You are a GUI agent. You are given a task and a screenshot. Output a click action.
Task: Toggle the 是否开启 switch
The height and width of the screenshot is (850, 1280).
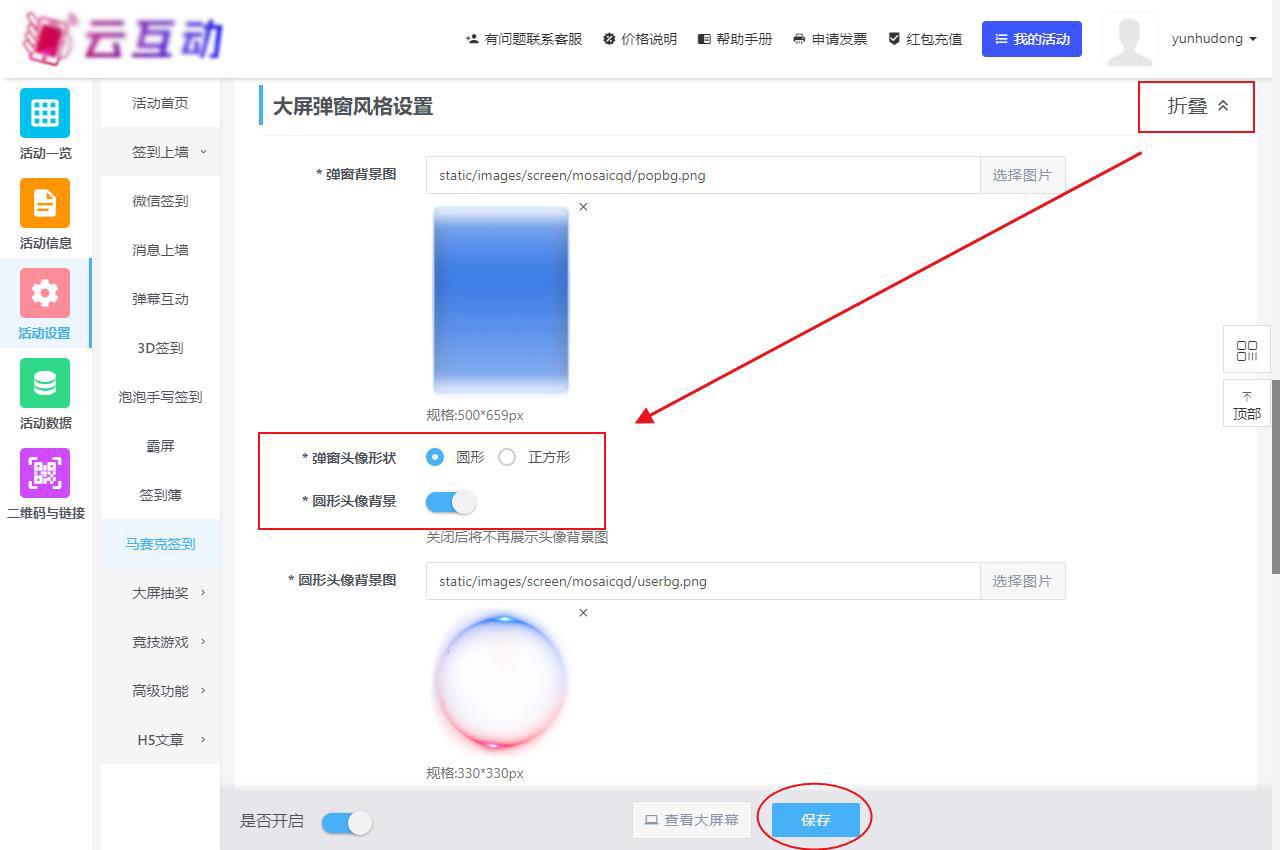pos(346,822)
